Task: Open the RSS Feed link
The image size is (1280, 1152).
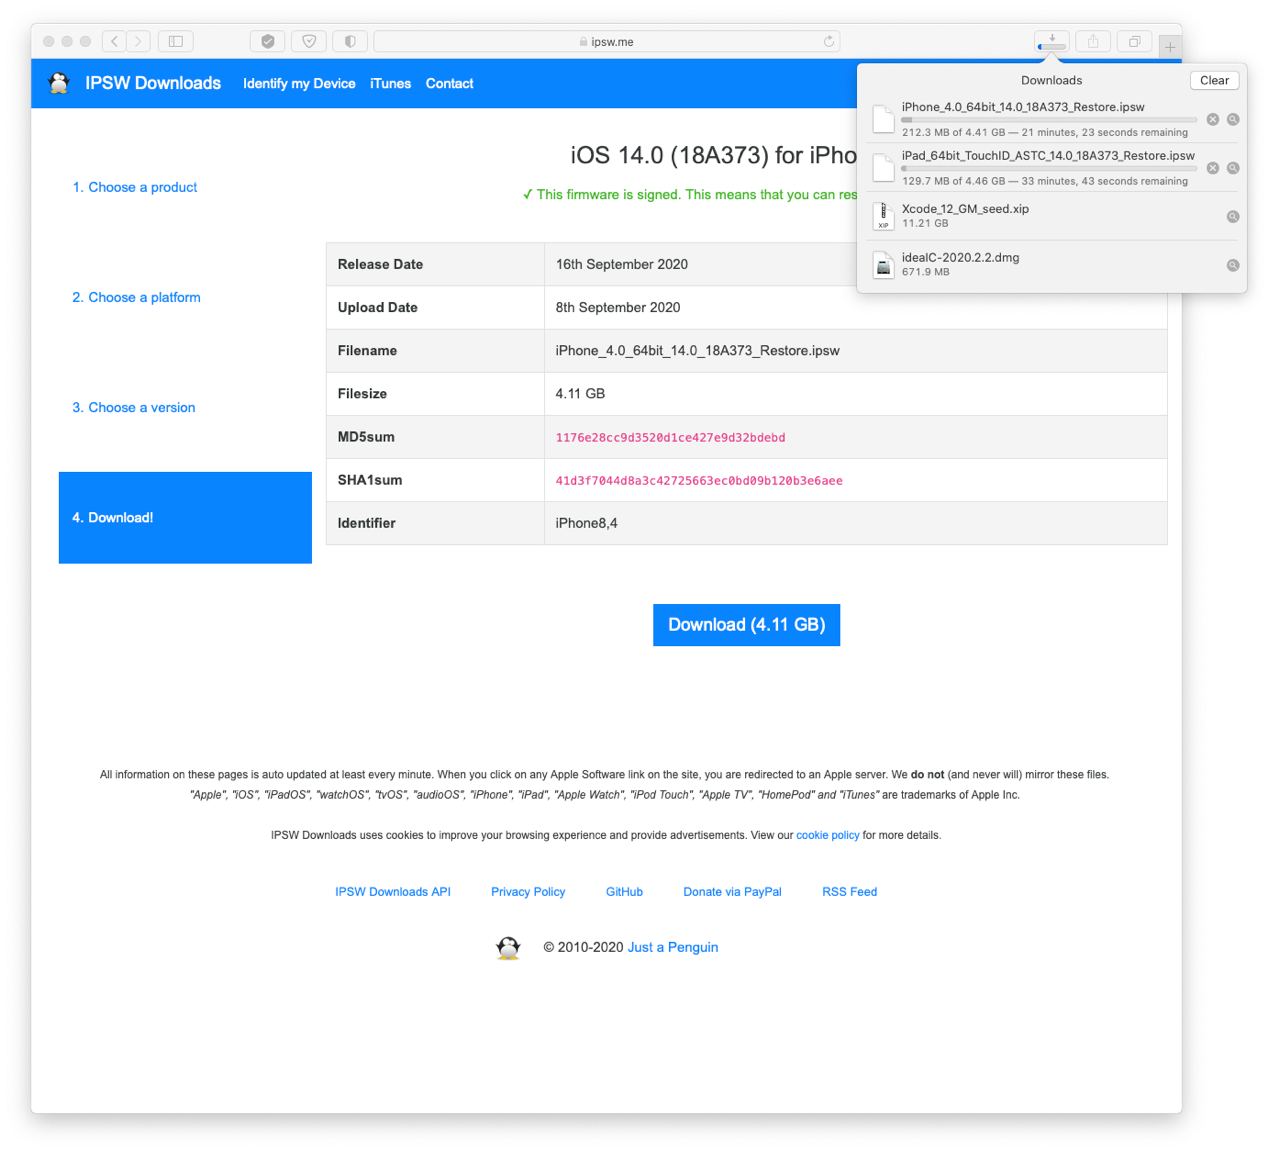Action: [849, 892]
